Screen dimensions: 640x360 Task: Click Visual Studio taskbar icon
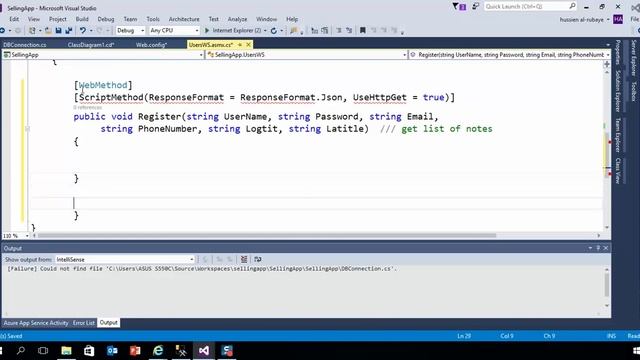coord(204,351)
